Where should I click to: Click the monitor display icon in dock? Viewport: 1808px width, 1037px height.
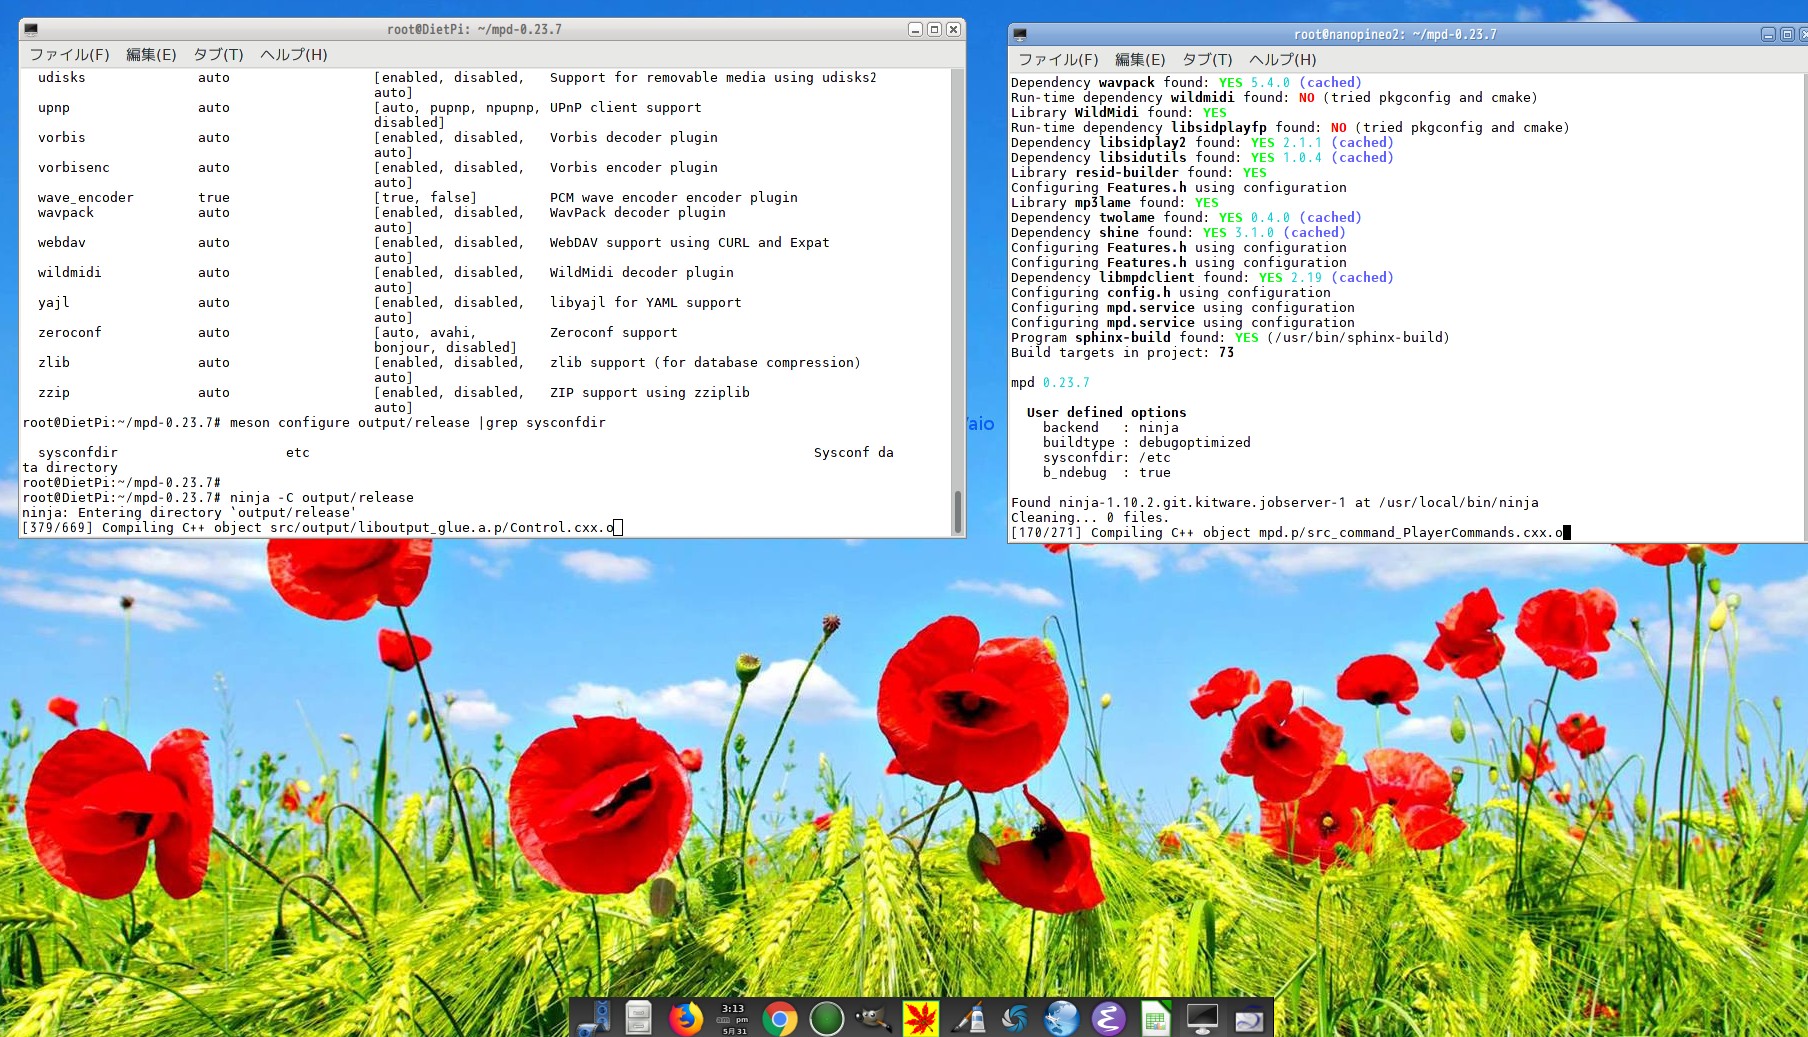click(x=1201, y=1018)
